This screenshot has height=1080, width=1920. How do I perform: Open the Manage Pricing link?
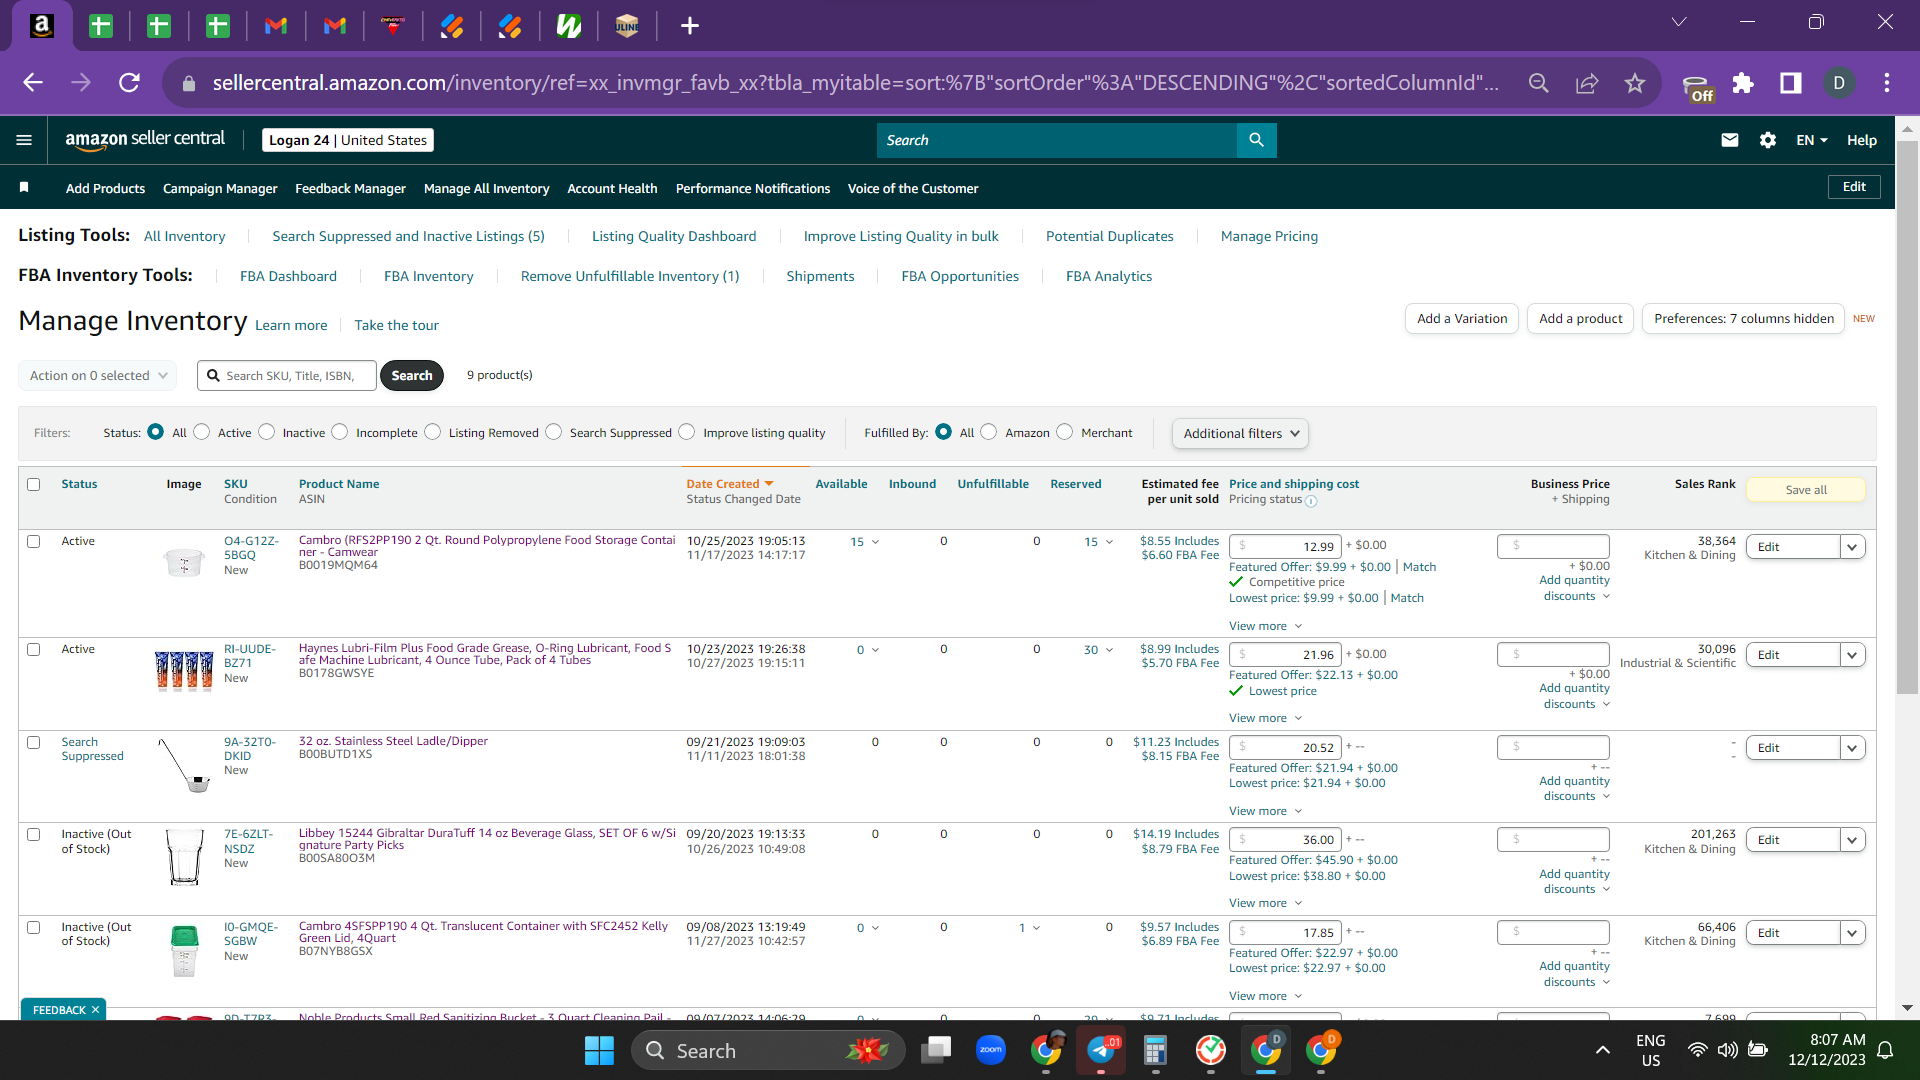pyautogui.click(x=1269, y=236)
